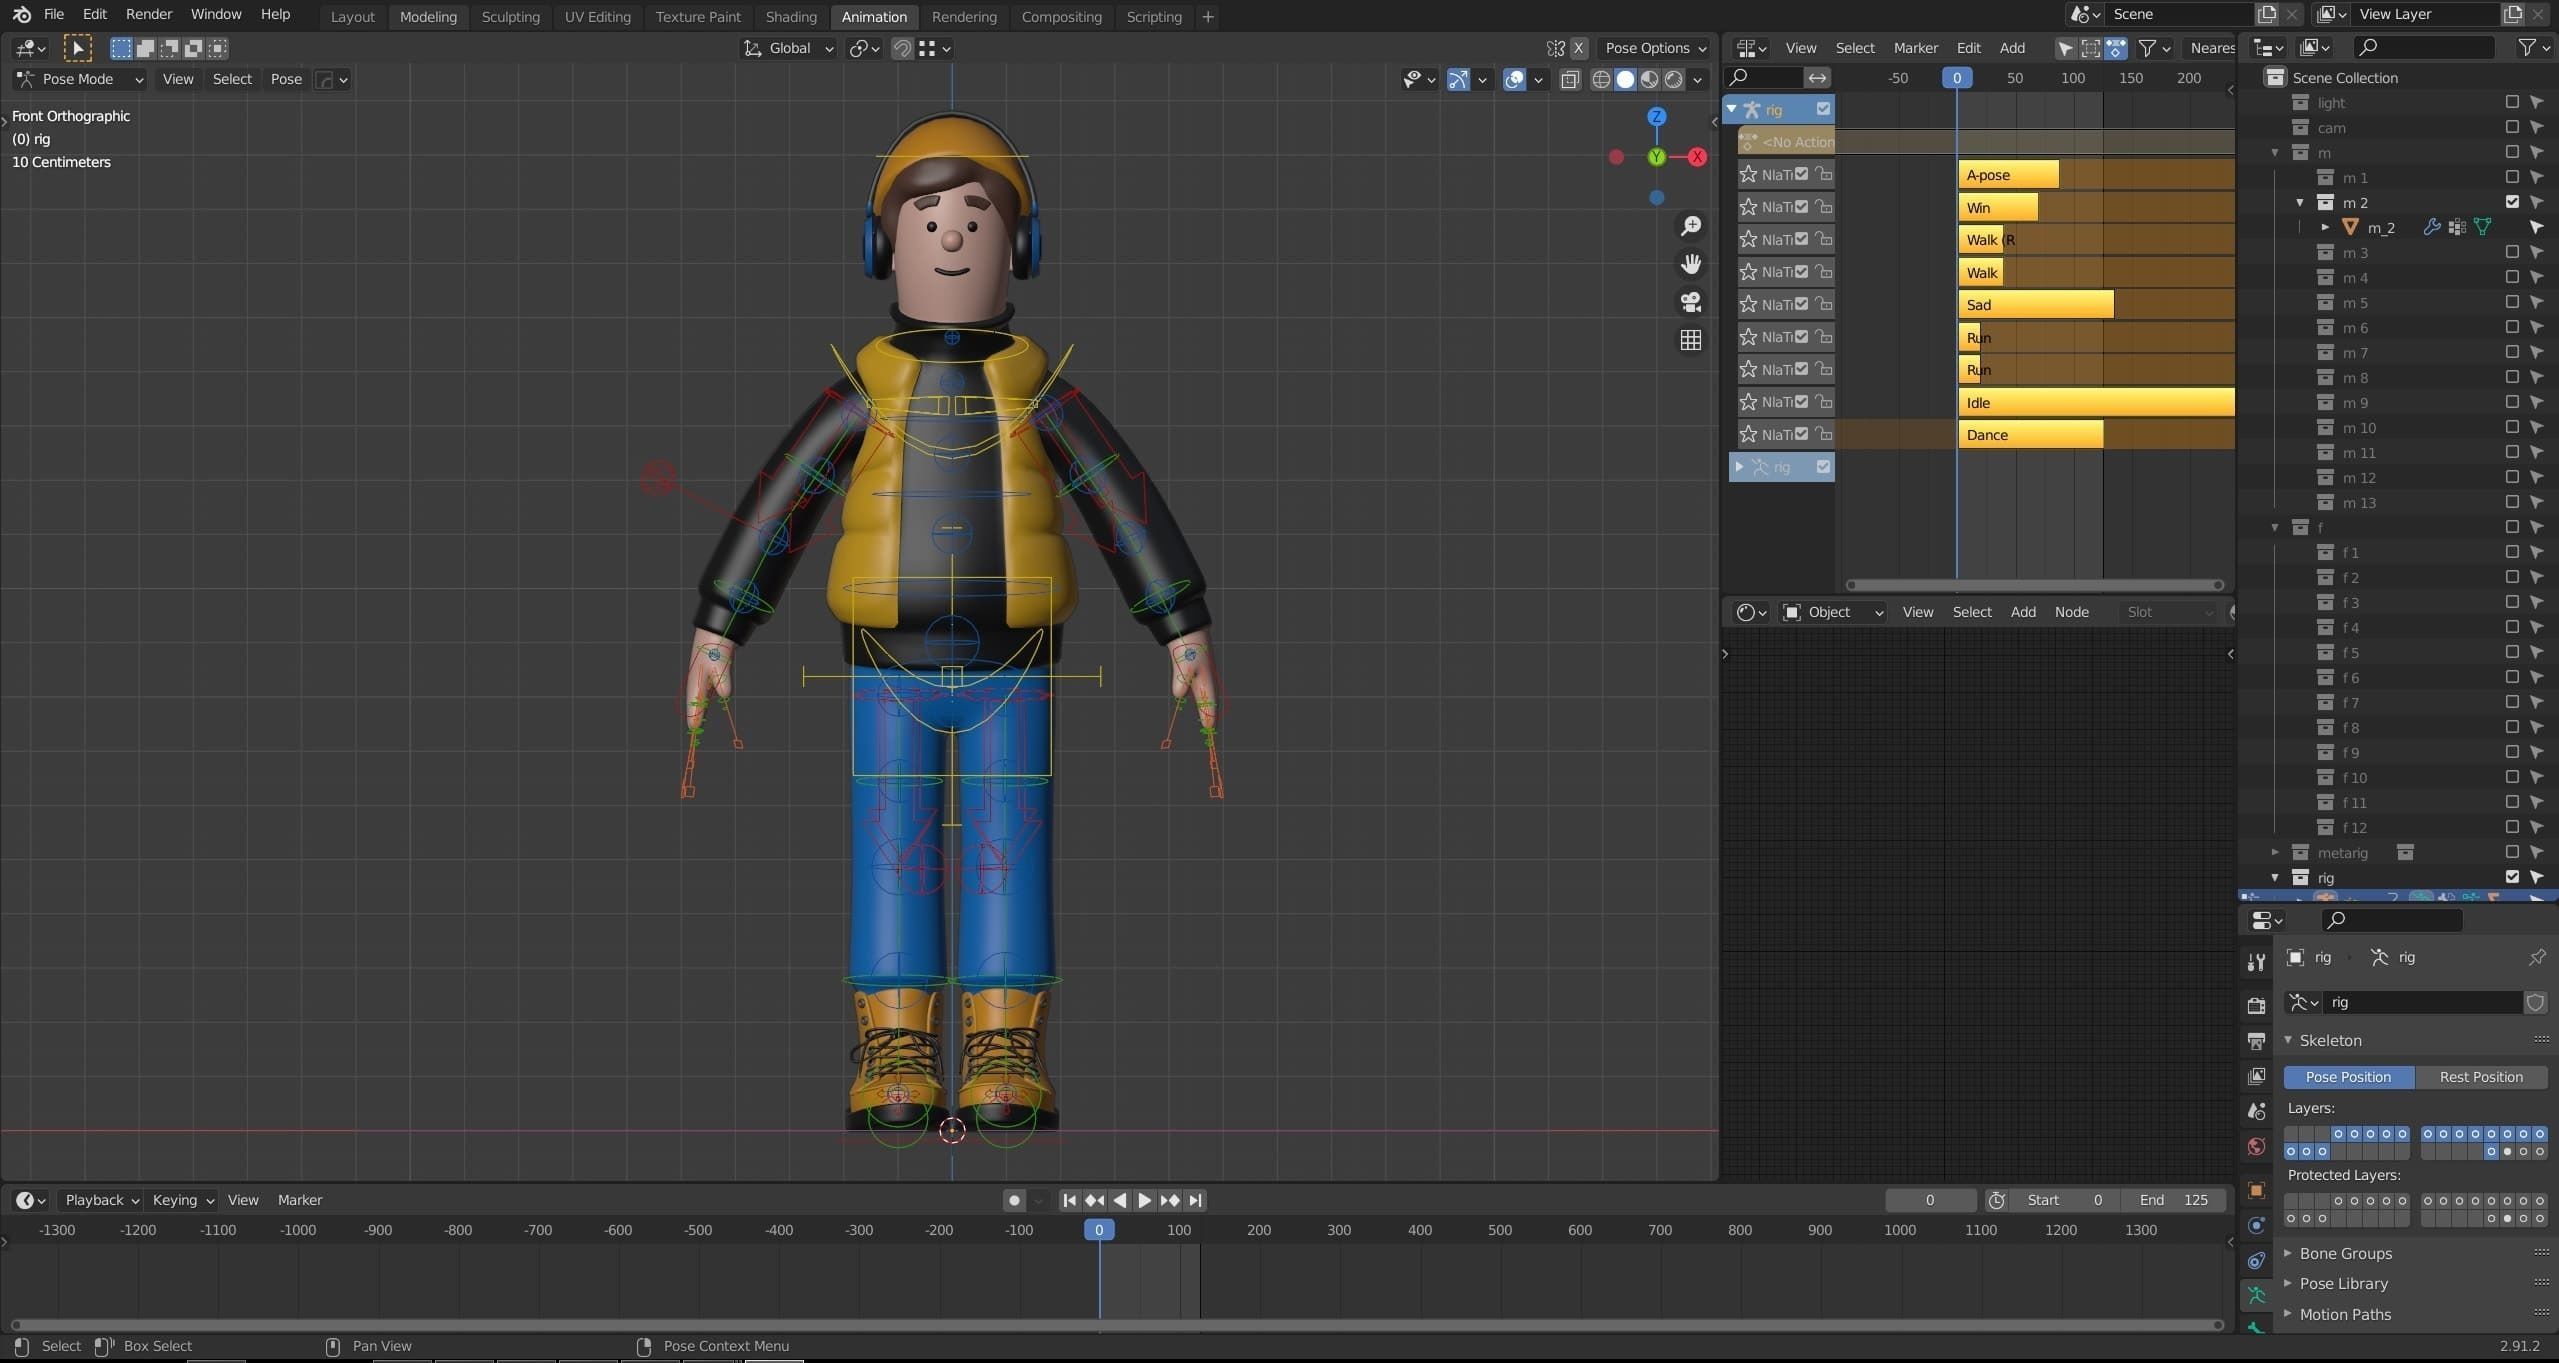Toggle solo star on Sad NLA track
Image resolution: width=2559 pixels, height=1363 pixels.
tap(1748, 304)
